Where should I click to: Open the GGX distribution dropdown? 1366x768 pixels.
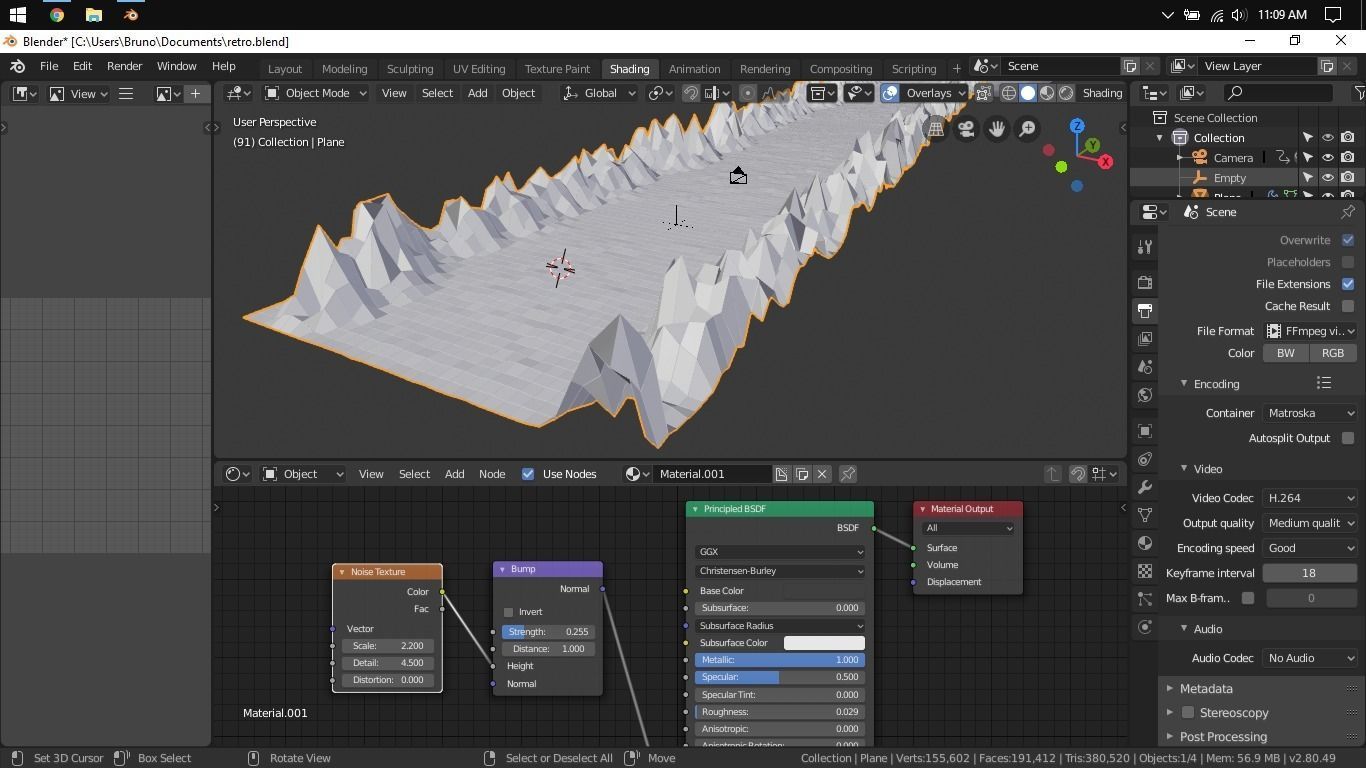pos(780,552)
